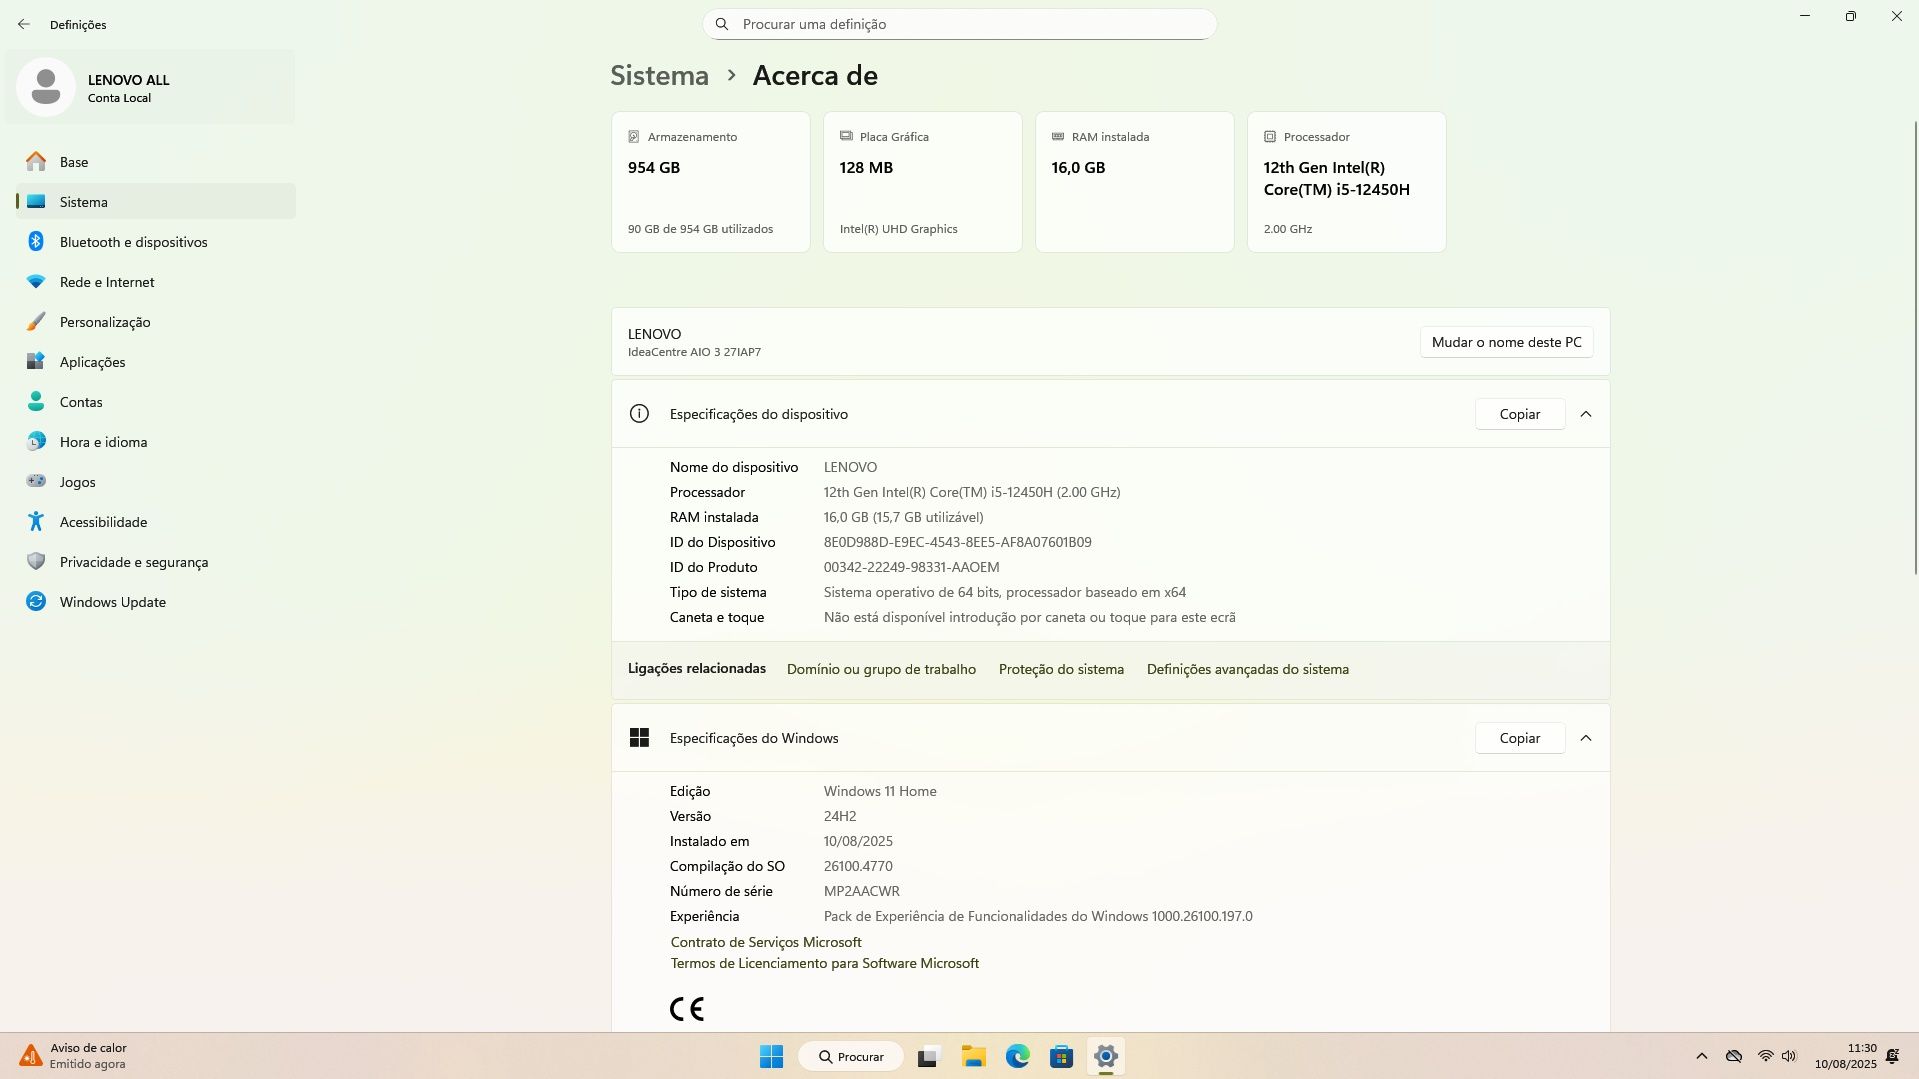Open the Armazenamento 954 GB card

click(x=711, y=182)
